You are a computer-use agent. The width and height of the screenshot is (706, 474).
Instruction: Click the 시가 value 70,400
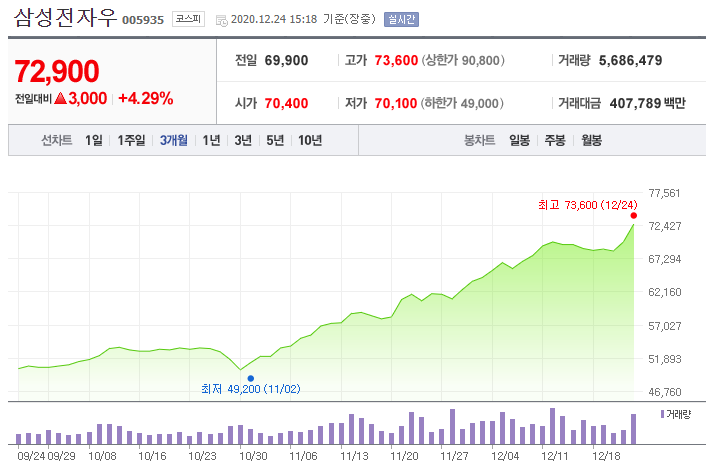click(x=286, y=104)
